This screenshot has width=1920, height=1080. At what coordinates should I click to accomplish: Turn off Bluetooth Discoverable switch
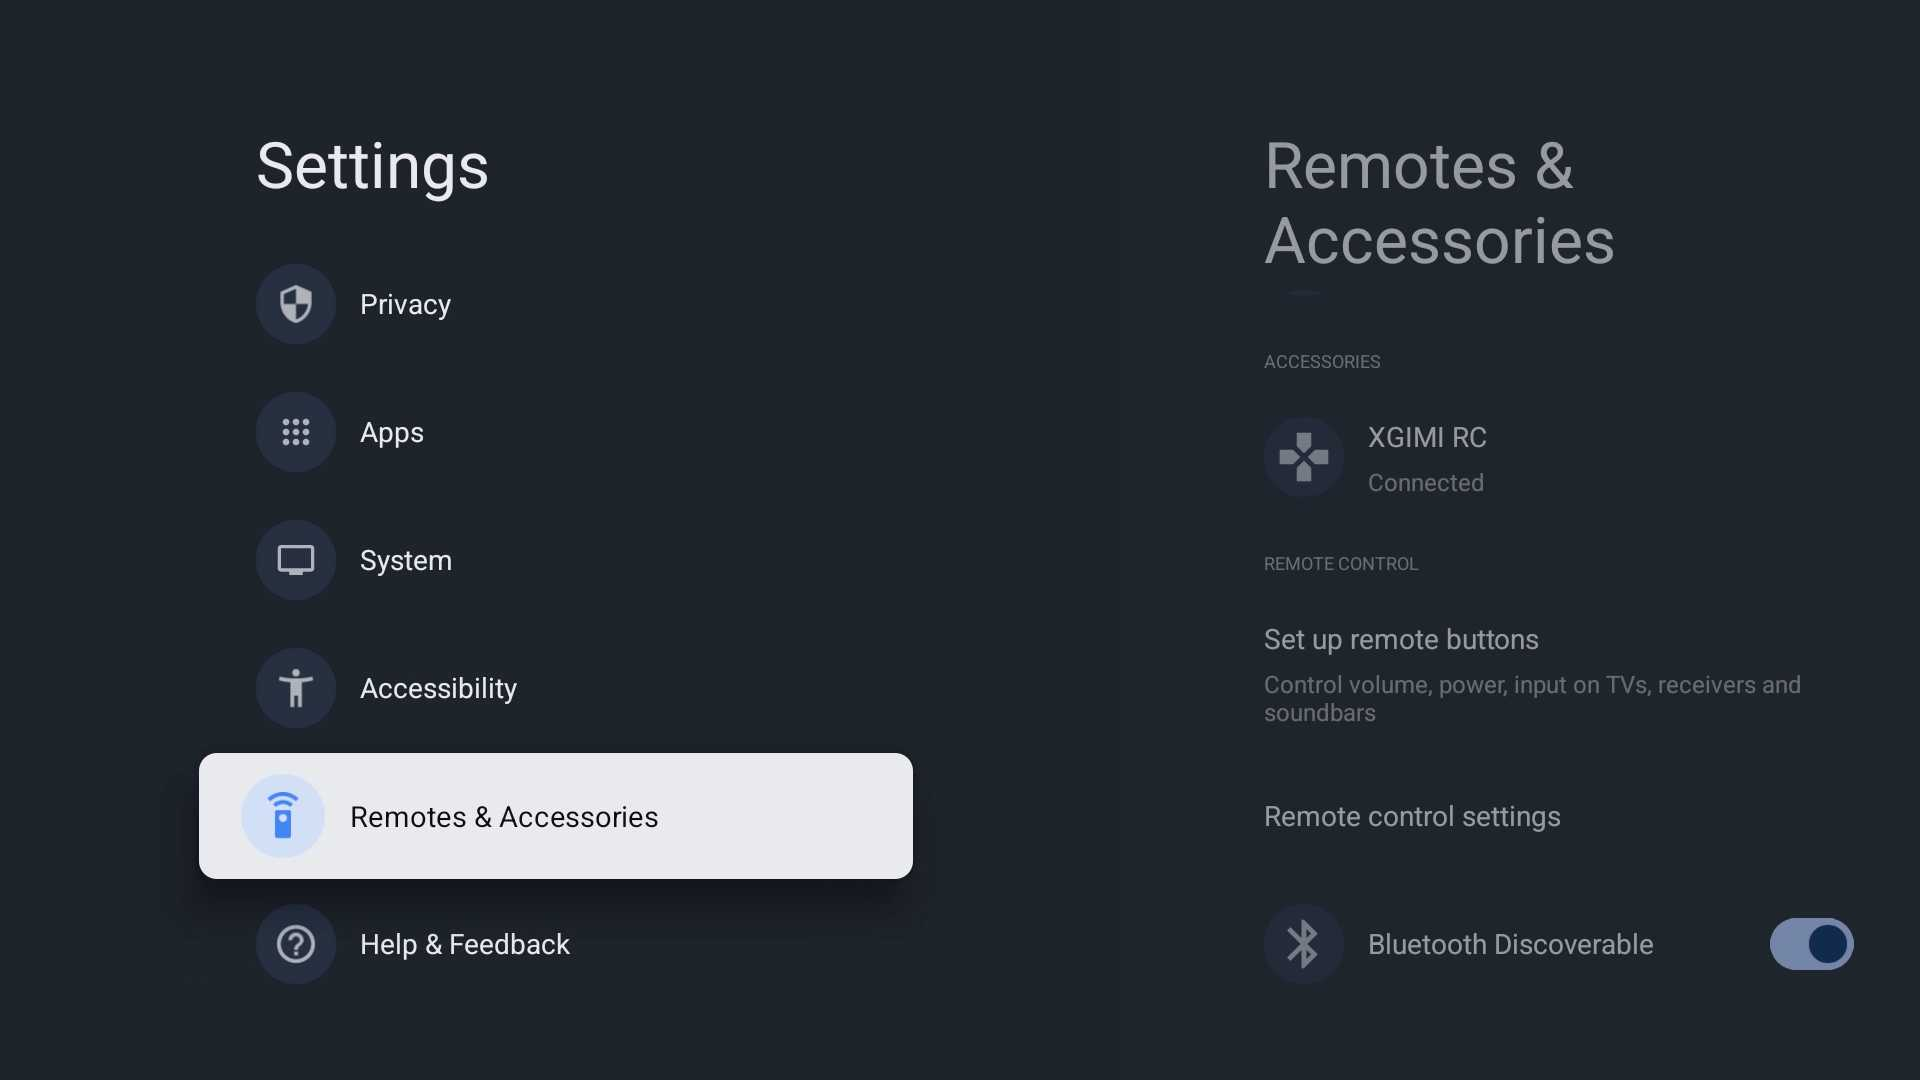(x=1811, y=944)
